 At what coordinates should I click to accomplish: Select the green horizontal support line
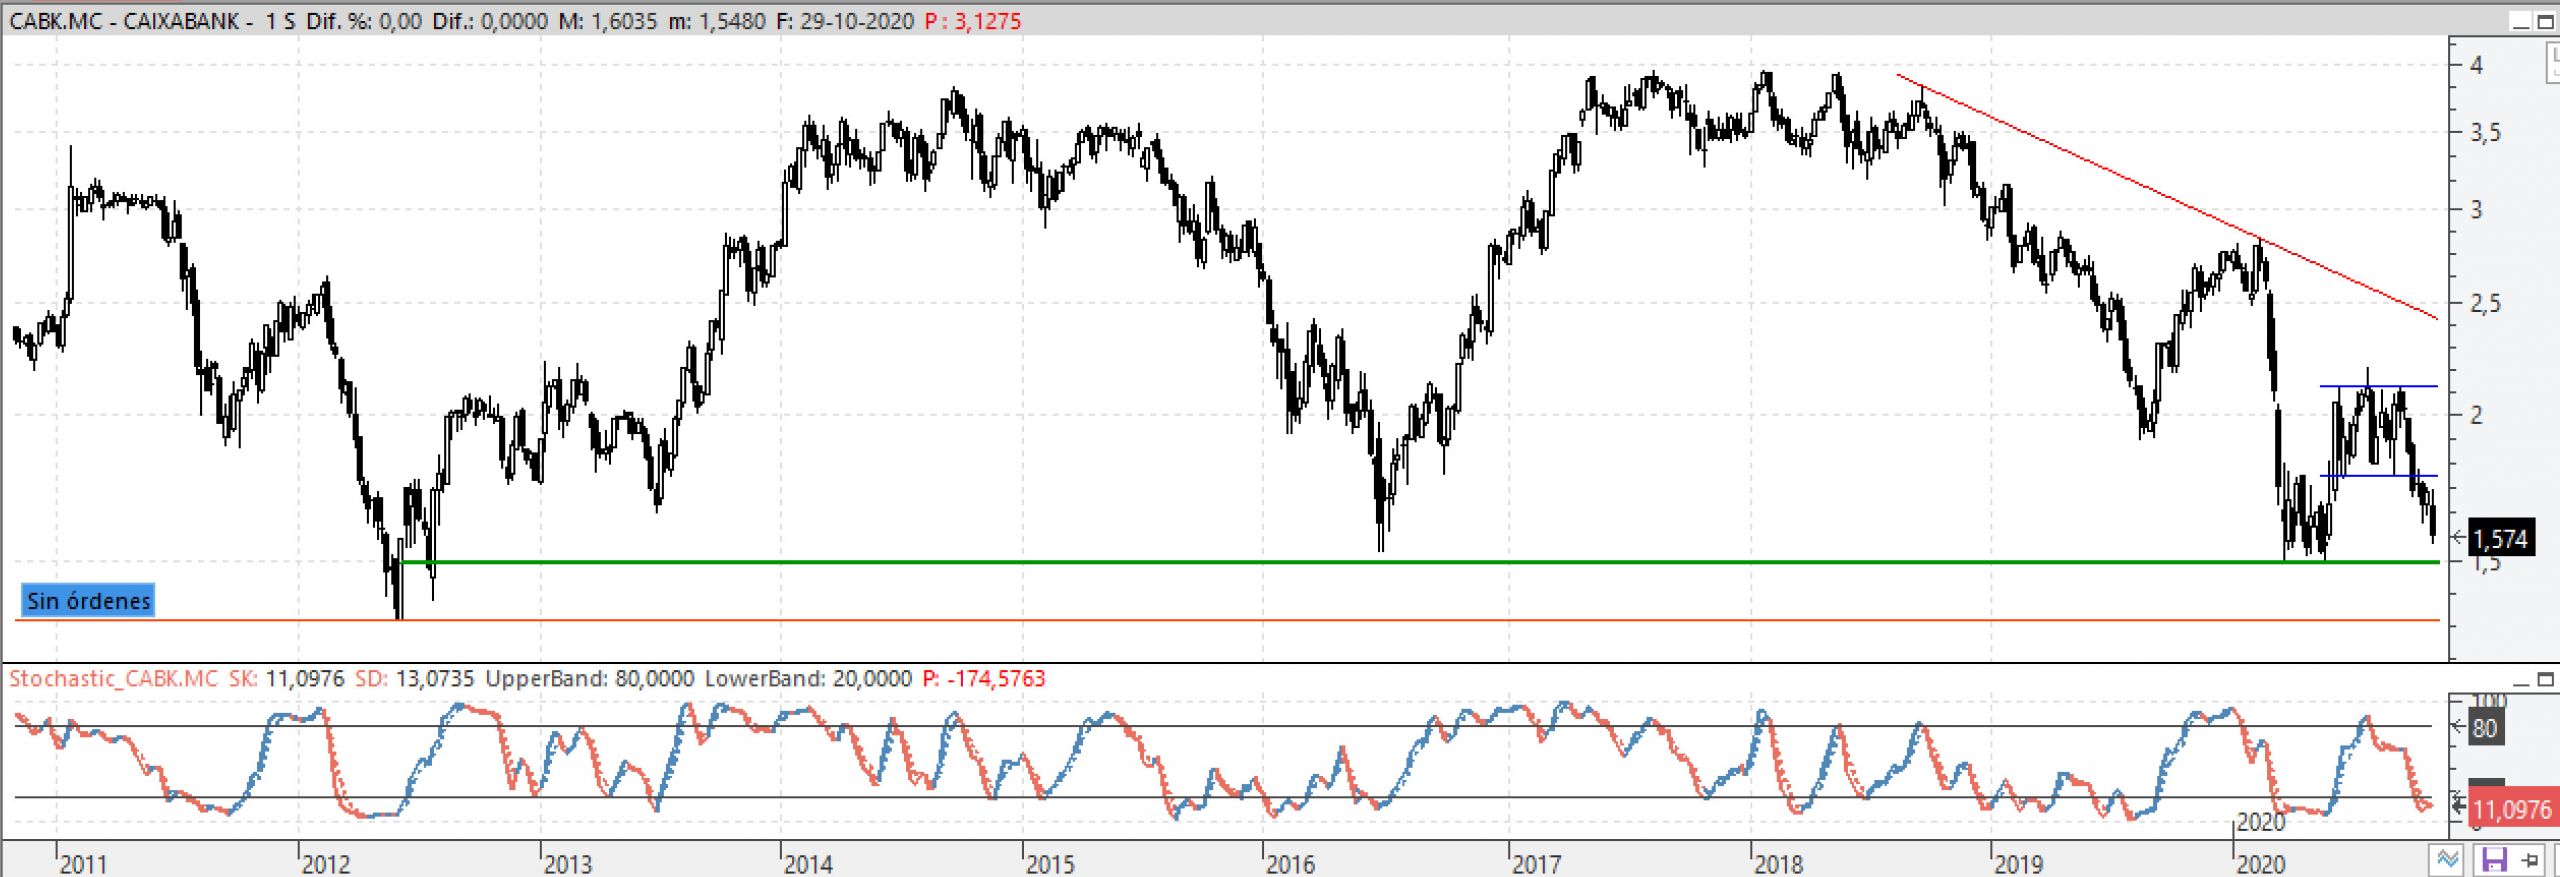coord(1200,562)
